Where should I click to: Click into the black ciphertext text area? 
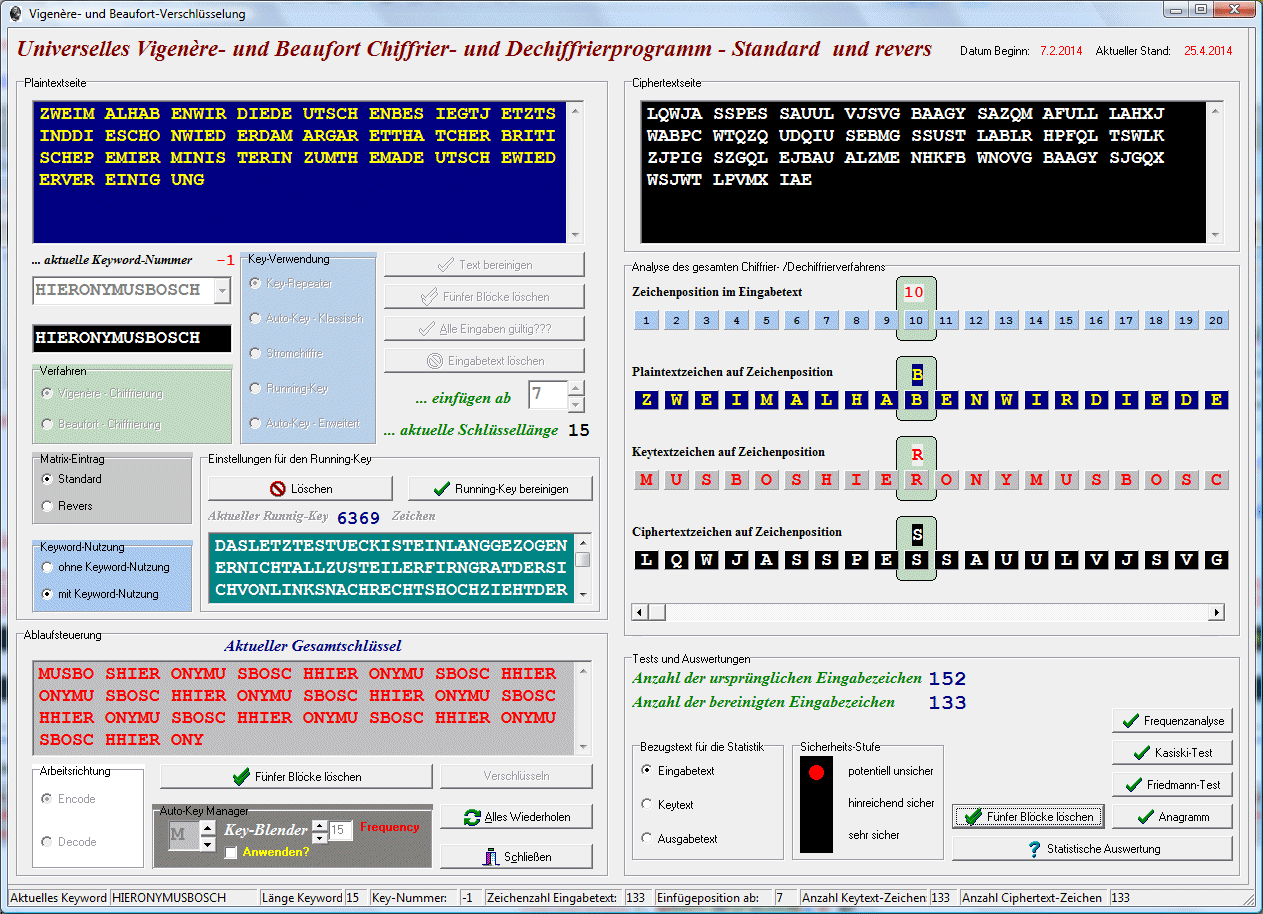click(x=924, y=171)
